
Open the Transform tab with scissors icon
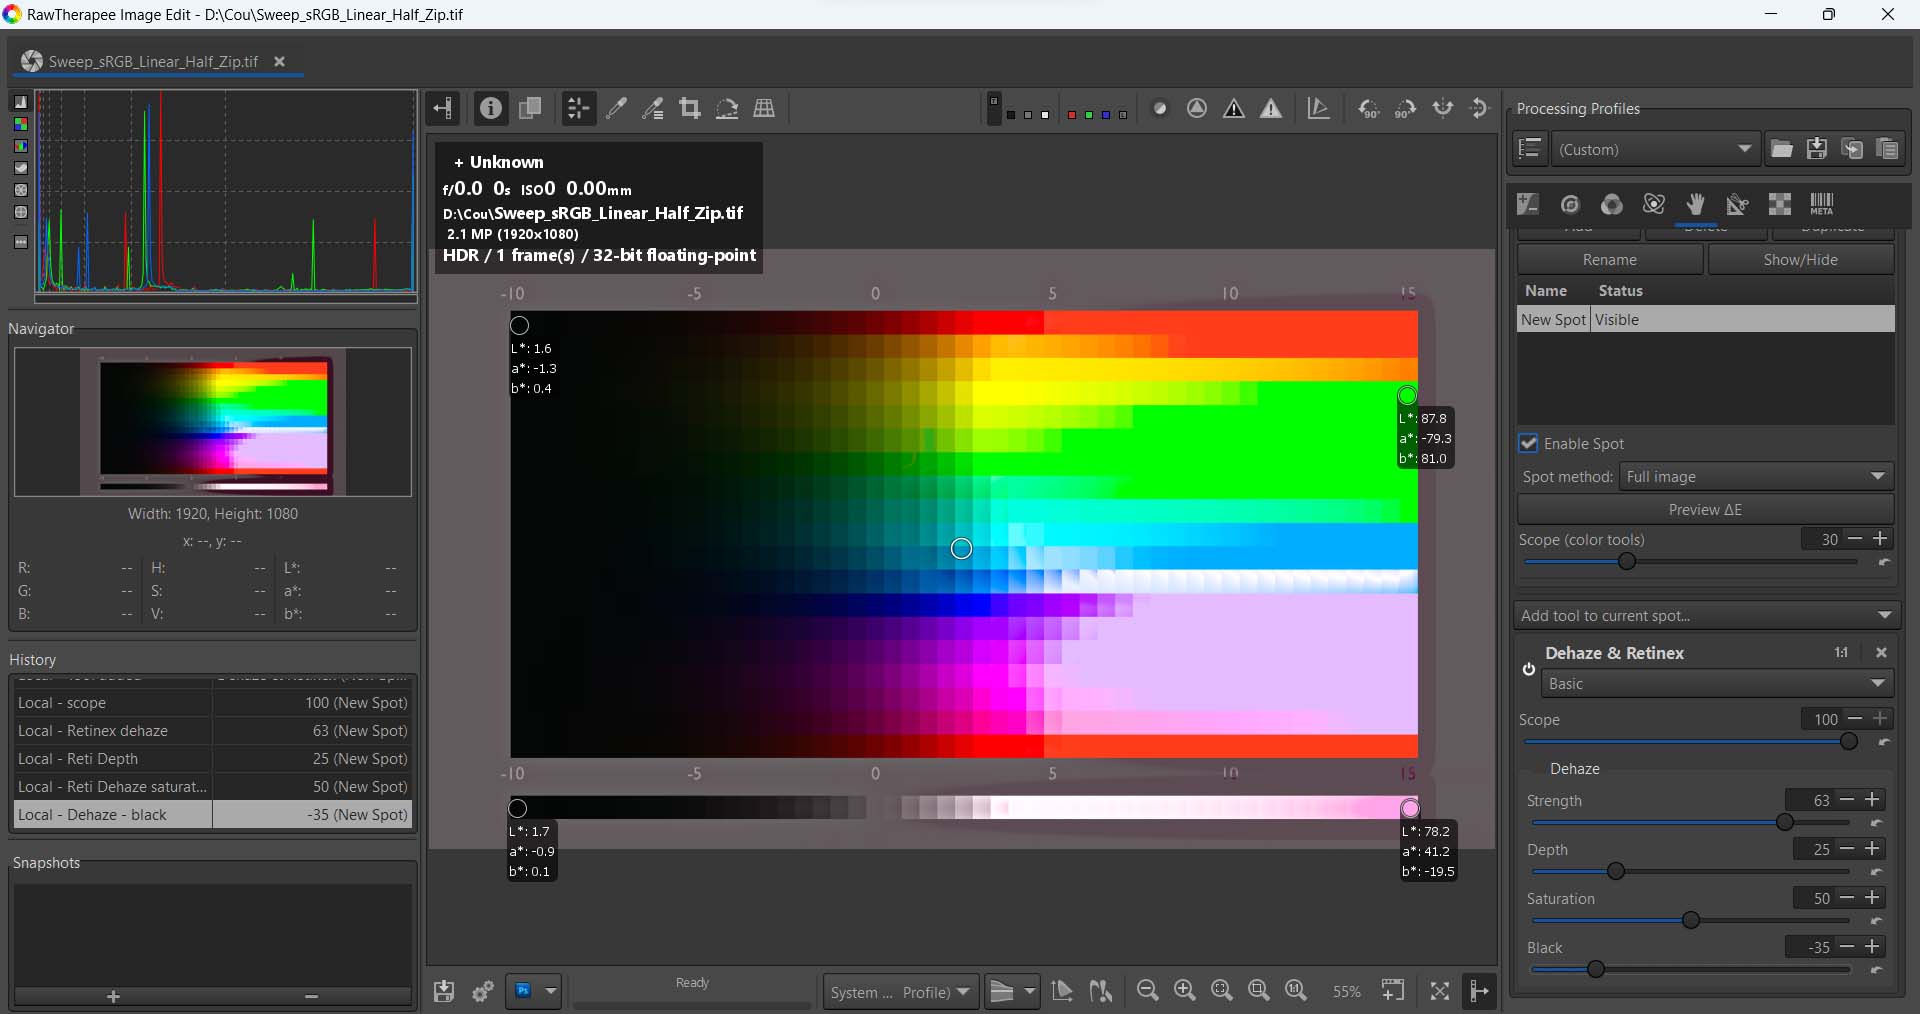click(1737, 204)
